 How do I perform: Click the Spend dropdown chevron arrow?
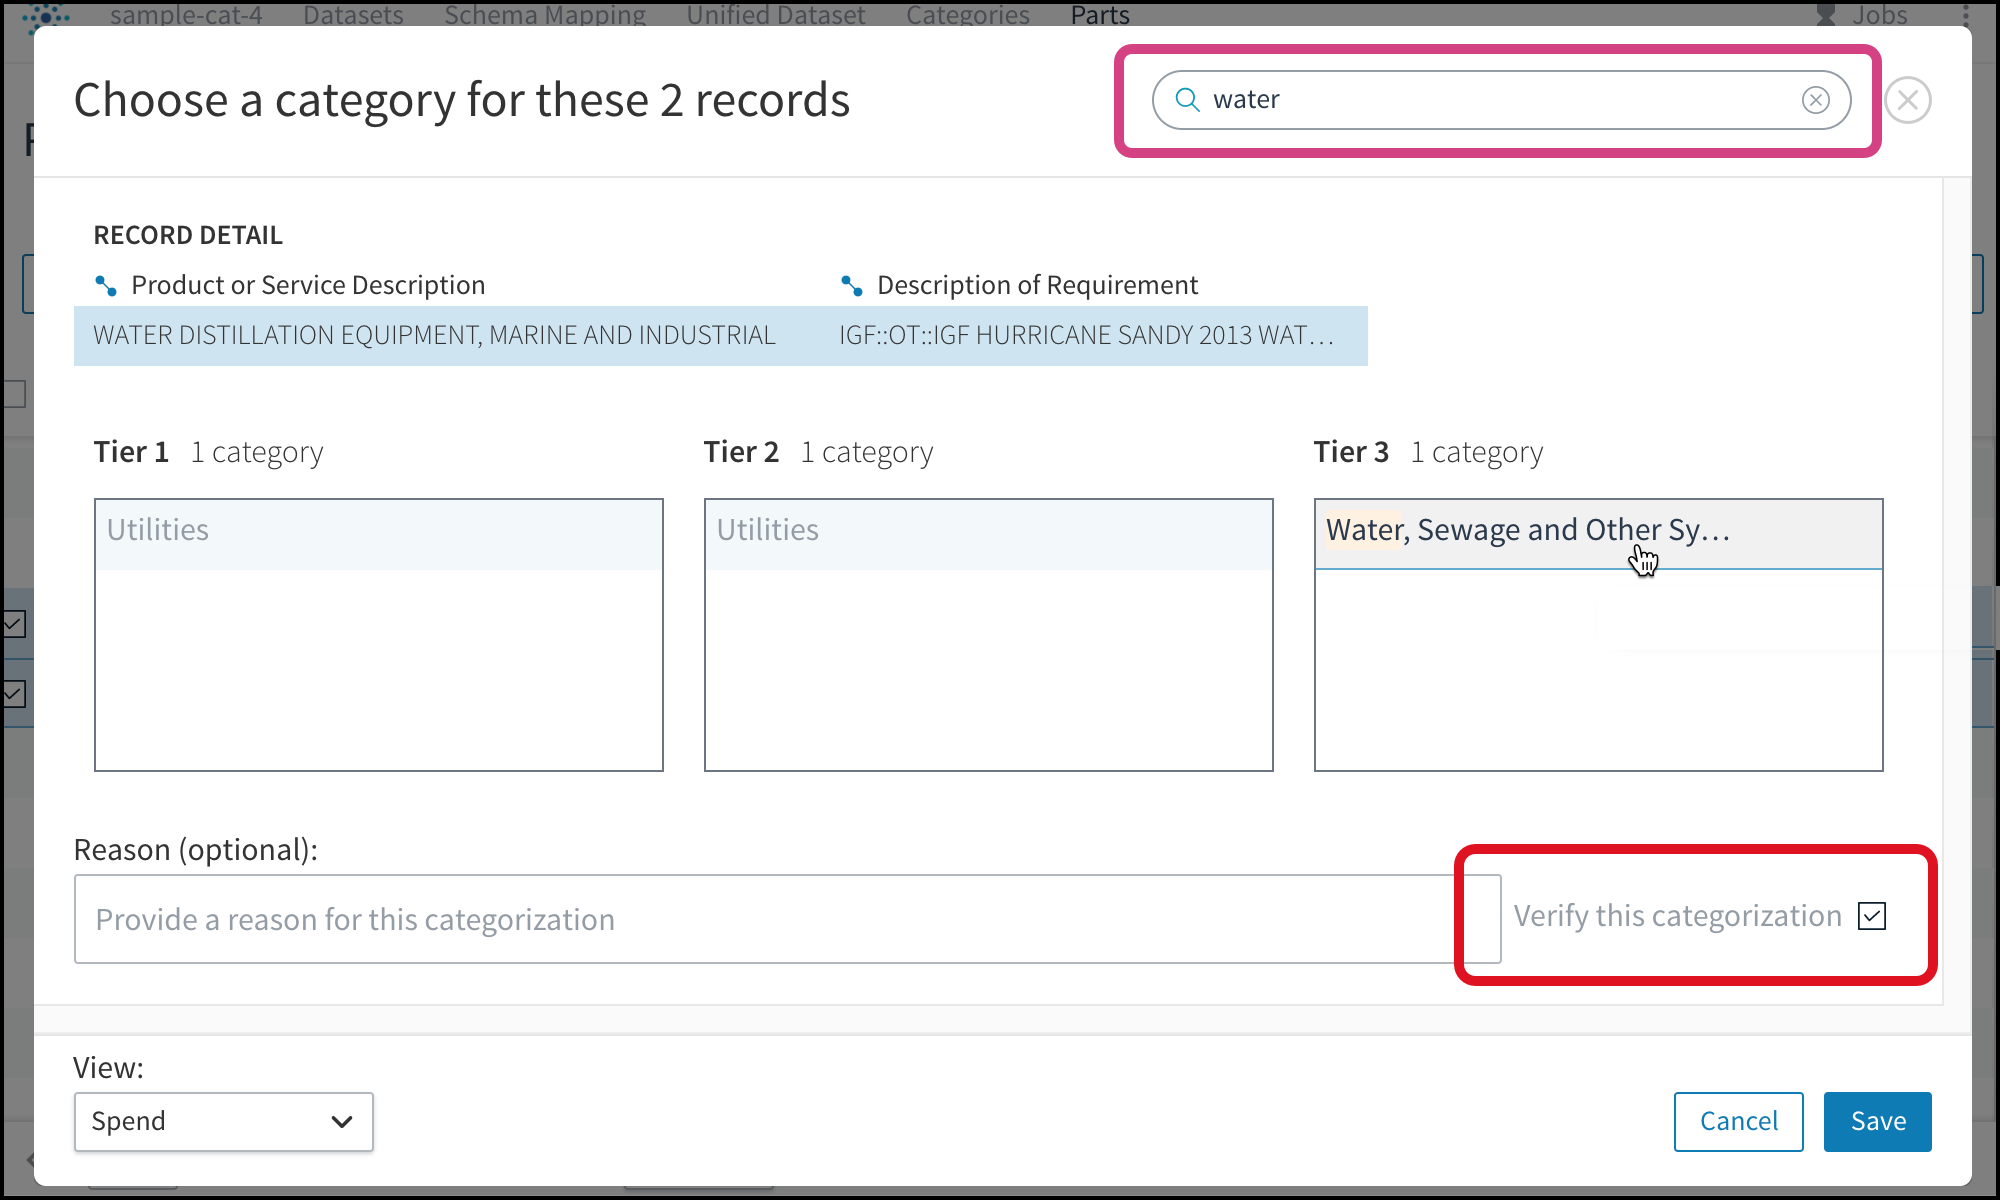pyautogui.click(x=341, y=1121)
